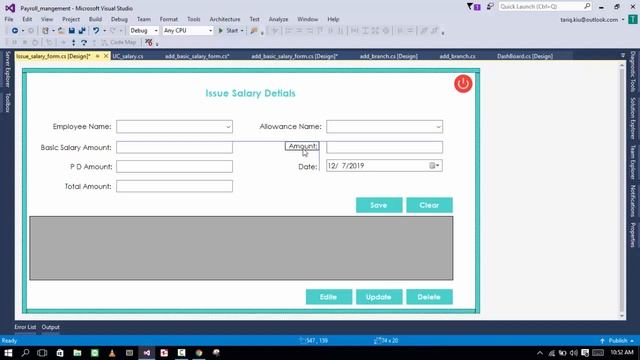
Task: Expand the Start button dropdown arrow
Action: click(x=242, y=31)
